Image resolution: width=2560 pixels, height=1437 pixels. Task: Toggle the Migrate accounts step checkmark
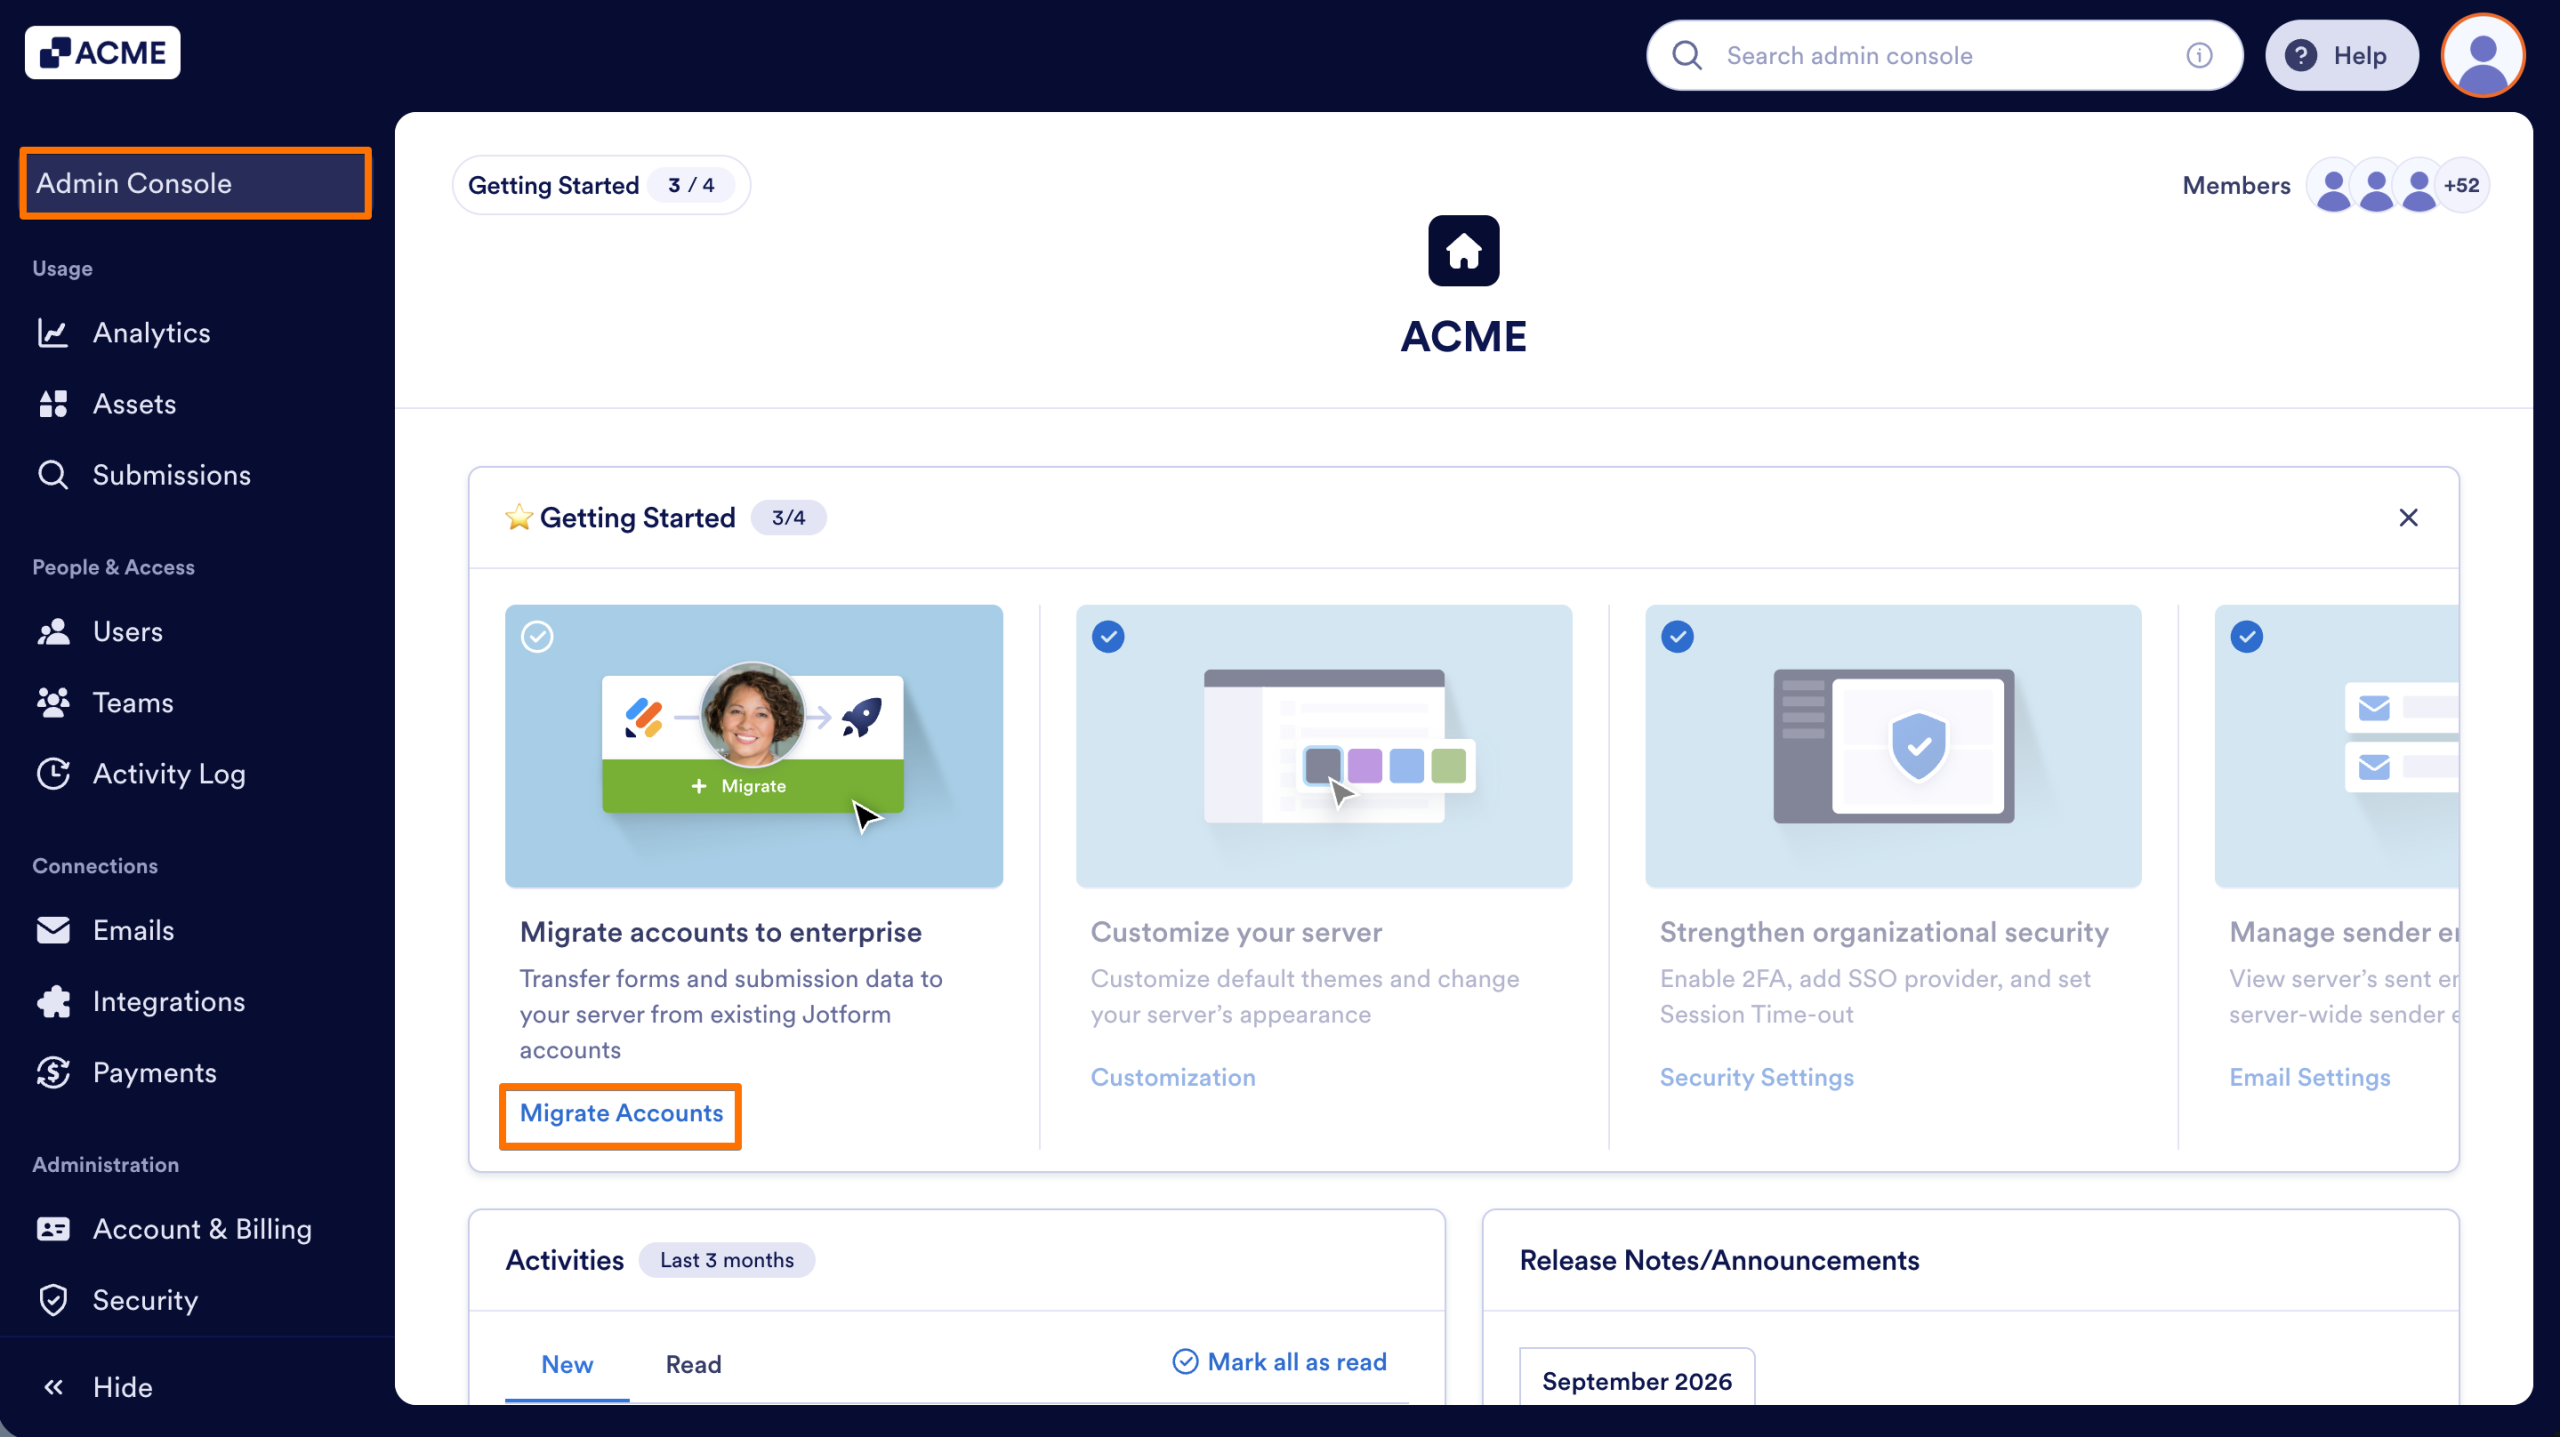(x=537, y=637)
